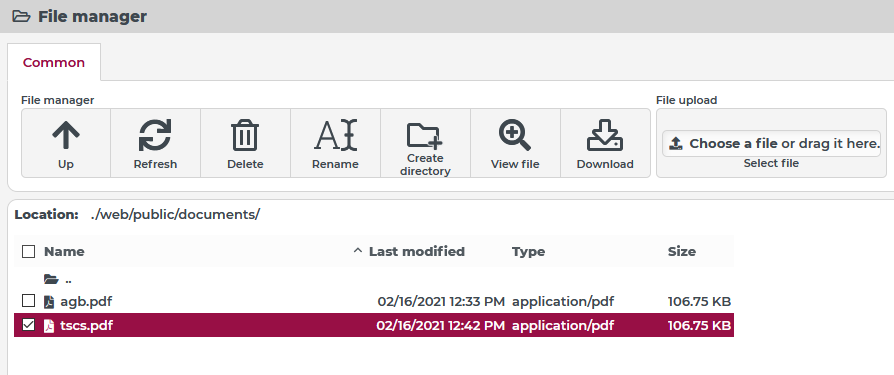
Task: Switch to the Common tab
Action: point(54,62)
